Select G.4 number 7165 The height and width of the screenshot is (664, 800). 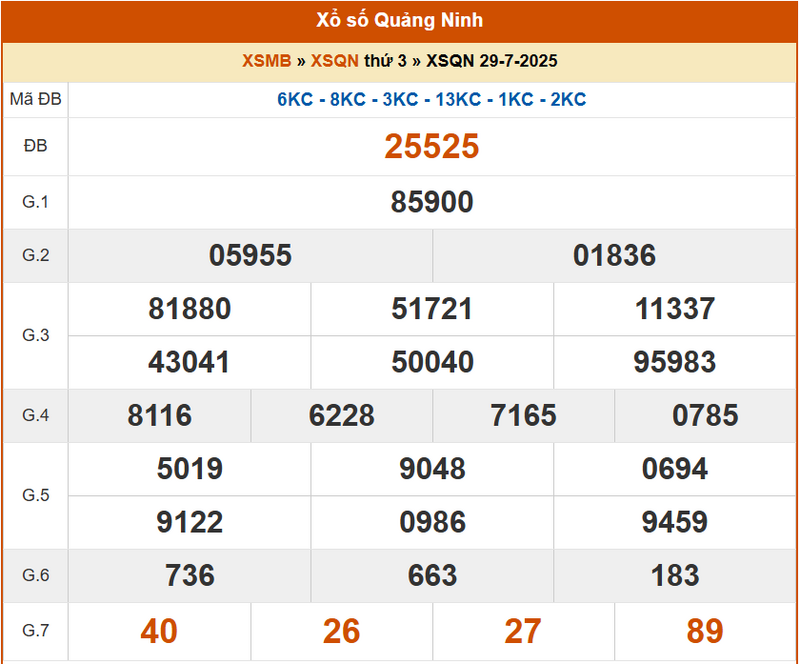[523, 415]
